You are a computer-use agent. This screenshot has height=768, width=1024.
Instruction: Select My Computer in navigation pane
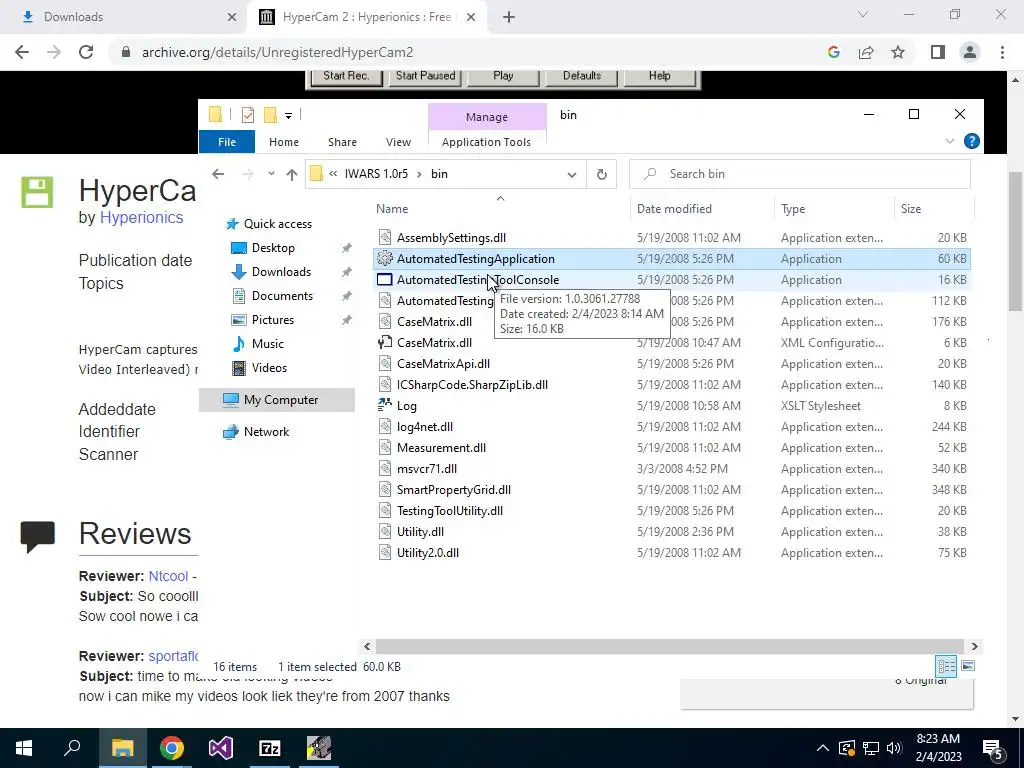click(x=277, y=400)
